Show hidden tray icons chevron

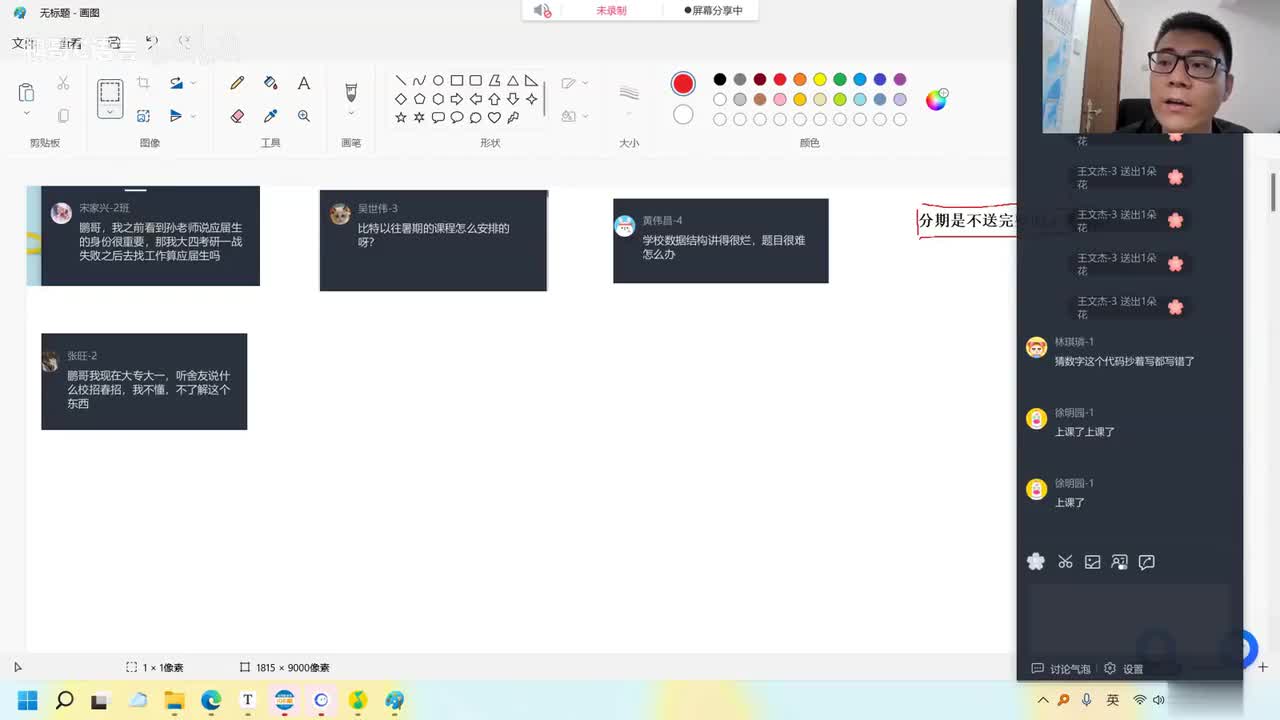tap(1043, 700)
